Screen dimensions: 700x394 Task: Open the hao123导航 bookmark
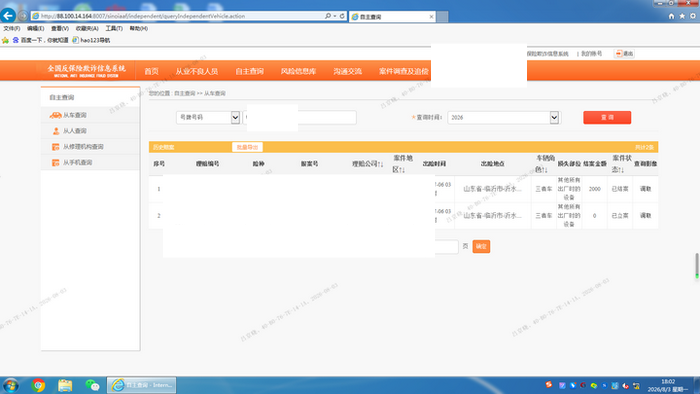click(91, 40)
